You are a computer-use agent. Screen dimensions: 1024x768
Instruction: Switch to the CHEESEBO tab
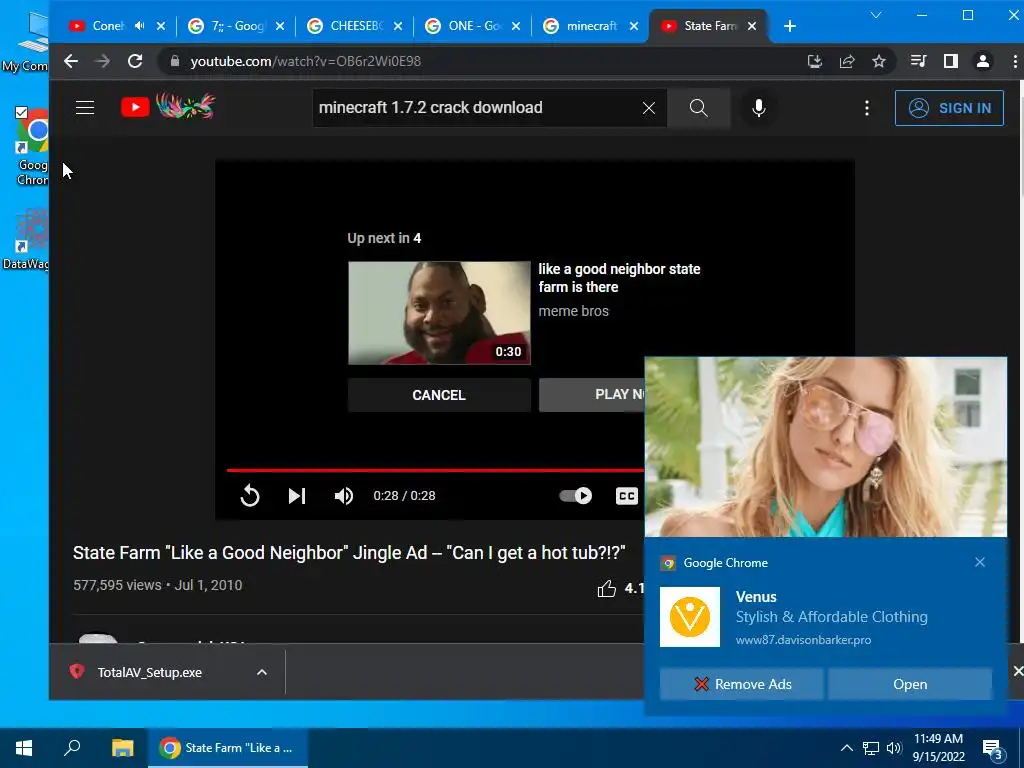[x=353, y=26]
